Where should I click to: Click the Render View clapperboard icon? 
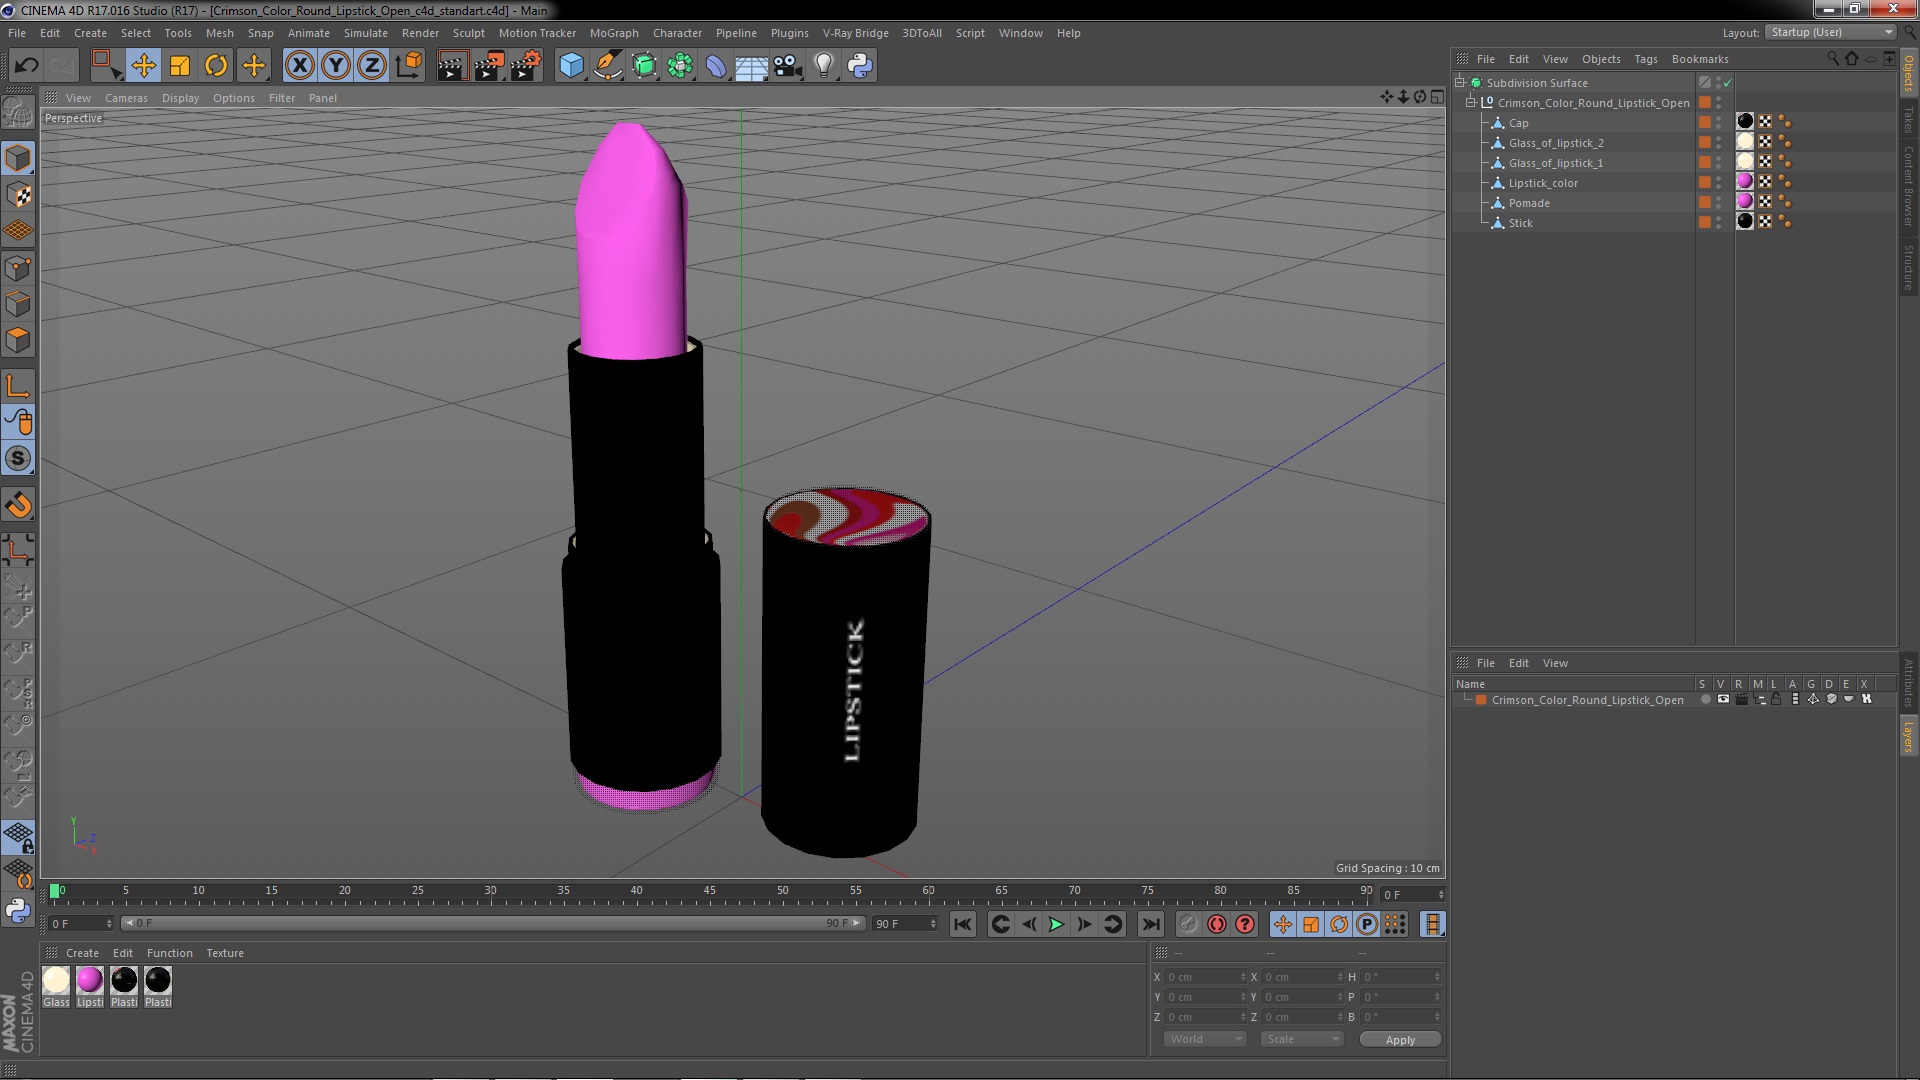point(452,66)
